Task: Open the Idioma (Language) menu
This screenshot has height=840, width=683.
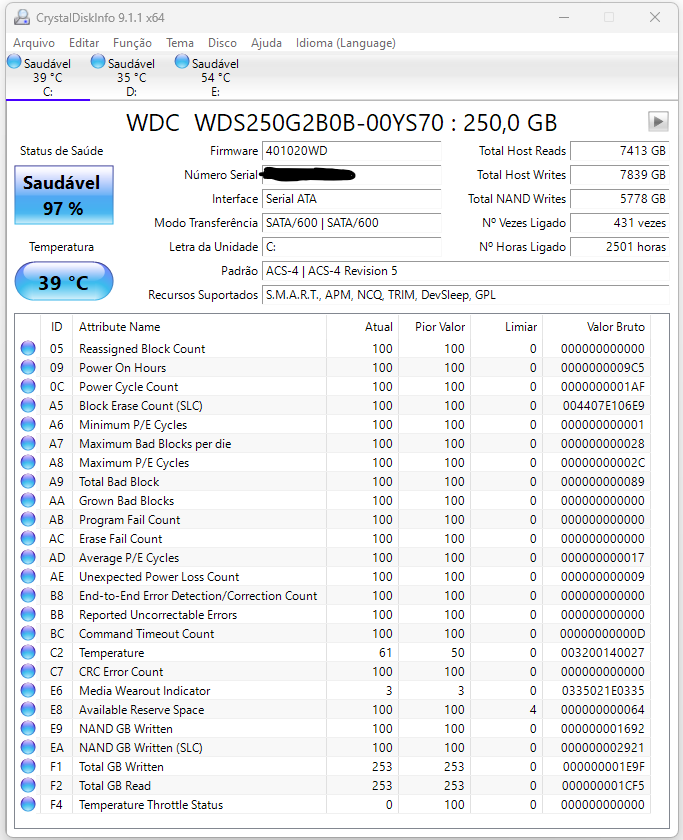Action: [x=346, y=43]
